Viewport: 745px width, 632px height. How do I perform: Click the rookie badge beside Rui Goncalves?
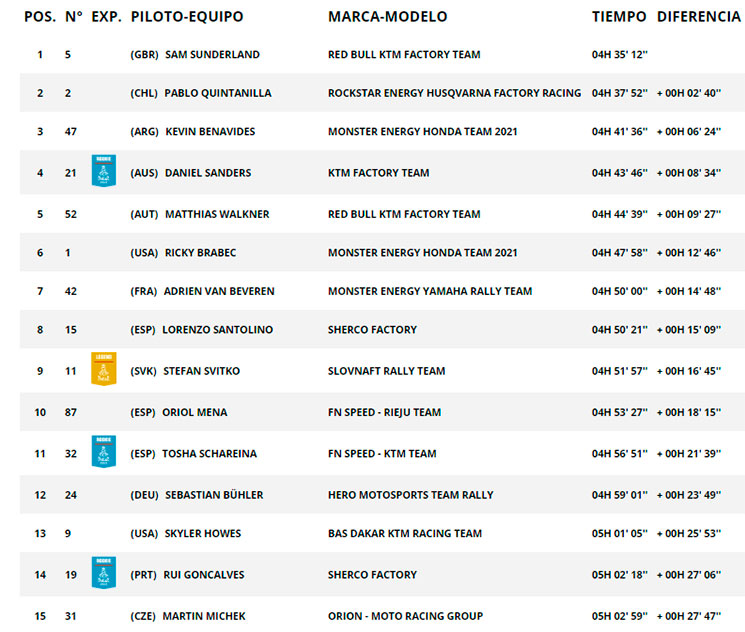pos(104,573)
